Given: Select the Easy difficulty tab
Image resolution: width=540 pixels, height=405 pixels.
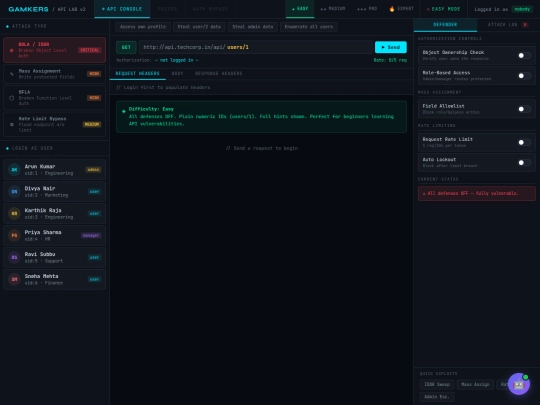Looking at the screenshot, I should [x=300, y=9].
